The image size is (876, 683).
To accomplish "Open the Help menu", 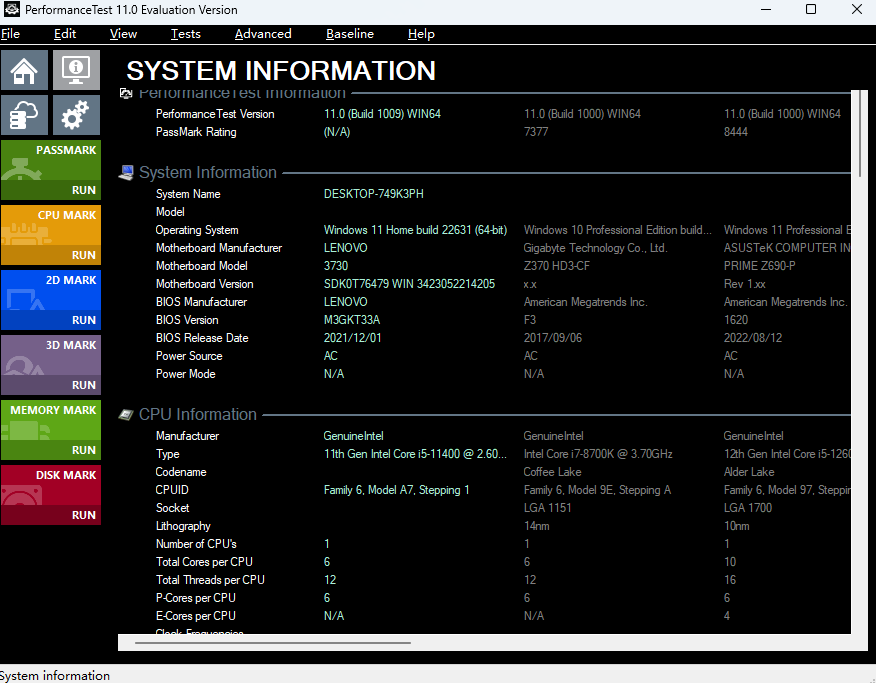I will (x=421, y=34).
